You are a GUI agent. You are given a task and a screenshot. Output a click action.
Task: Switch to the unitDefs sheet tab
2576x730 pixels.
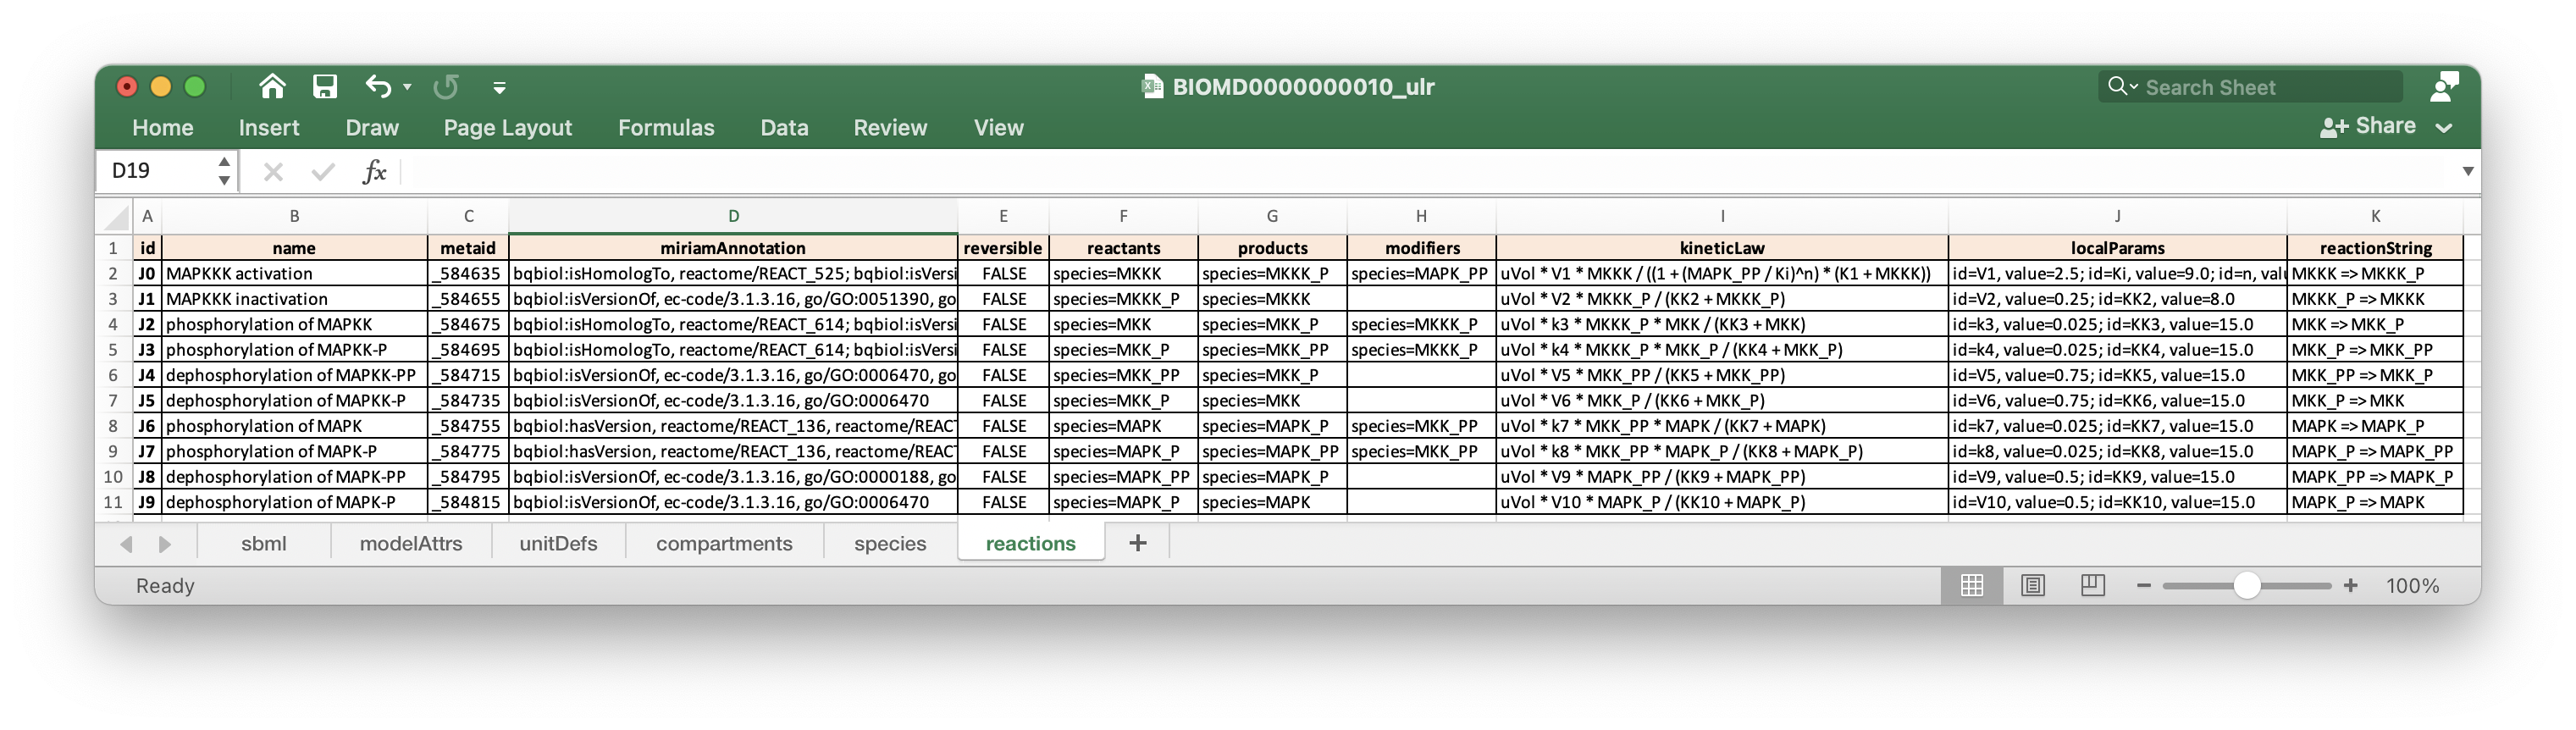click(558, 544)
